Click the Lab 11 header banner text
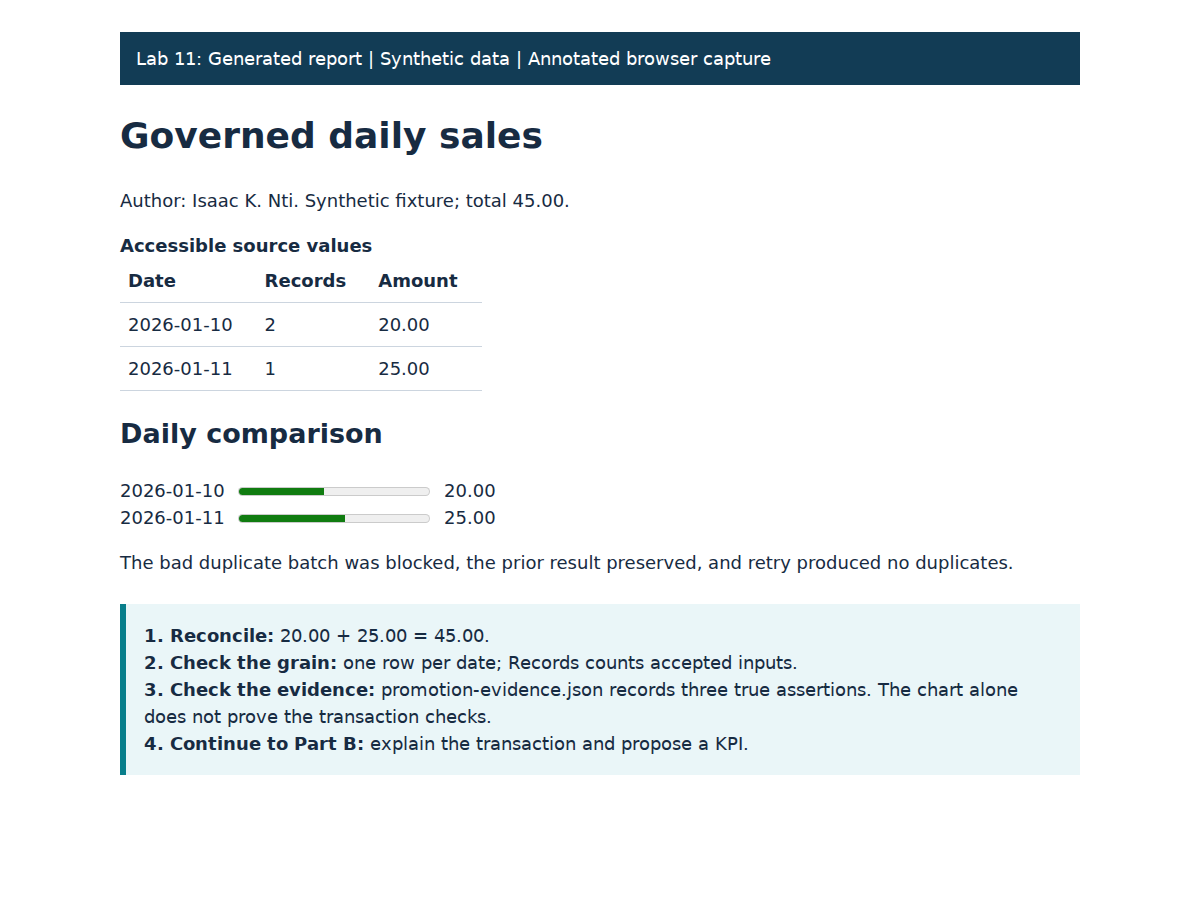This screenshot has height=900, width=1200. coord(453,59)
